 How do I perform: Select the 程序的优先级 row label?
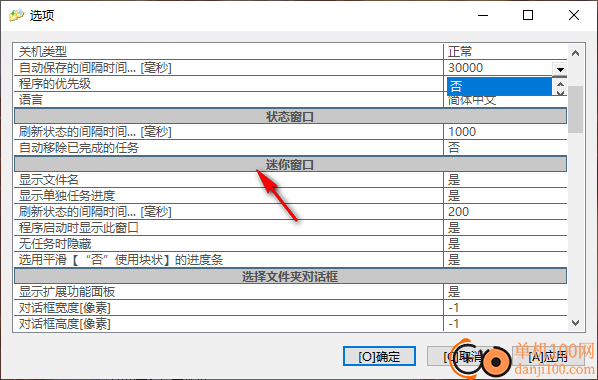click(x=55, y=84)
